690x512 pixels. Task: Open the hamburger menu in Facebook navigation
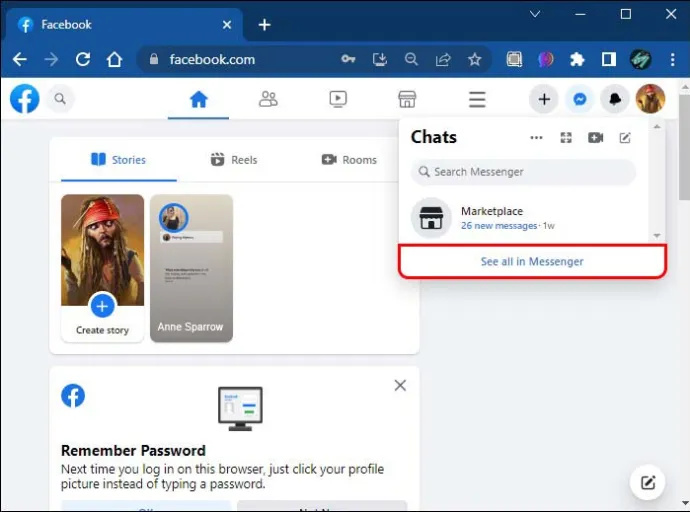click(477, 99)
